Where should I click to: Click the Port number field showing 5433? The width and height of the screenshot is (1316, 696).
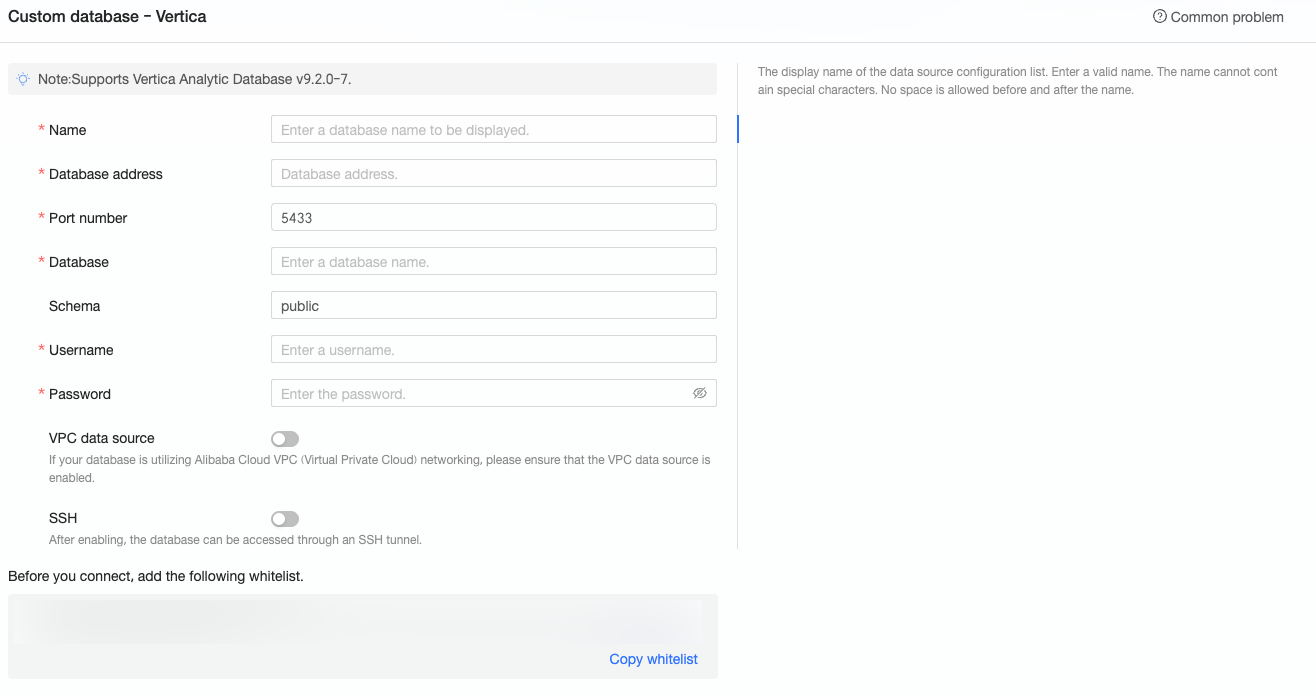tap(494, 217)
